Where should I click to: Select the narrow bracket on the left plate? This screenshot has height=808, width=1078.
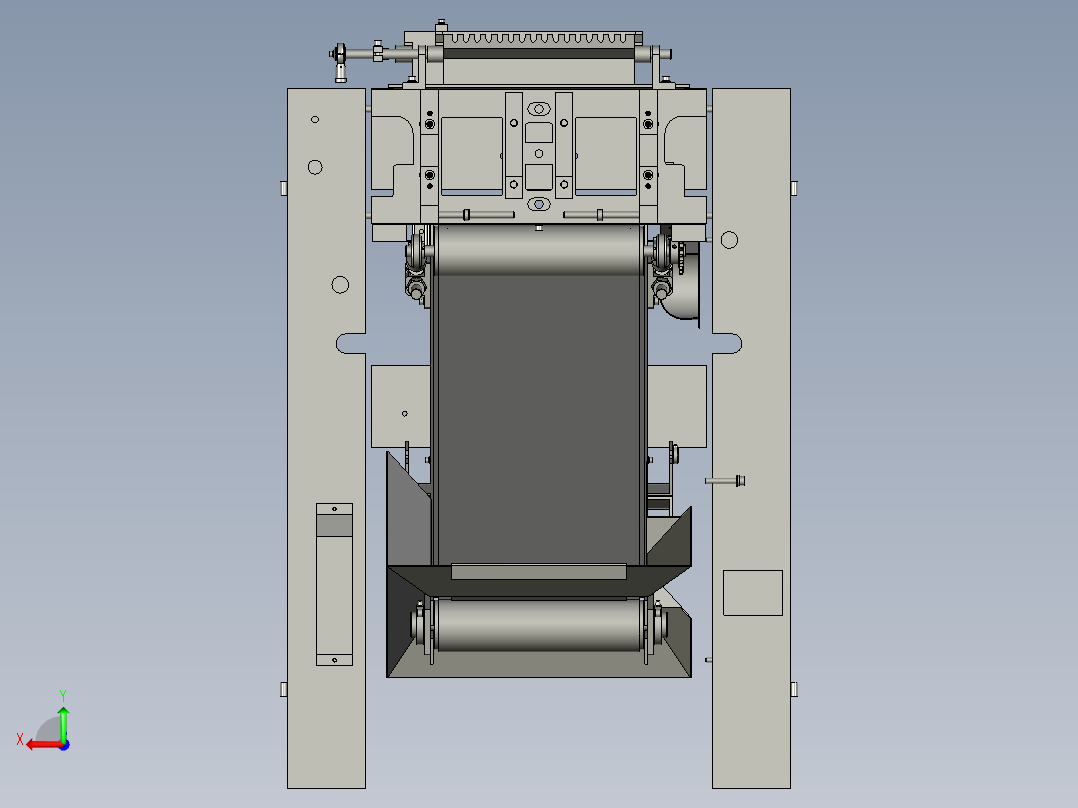(334, 585)
